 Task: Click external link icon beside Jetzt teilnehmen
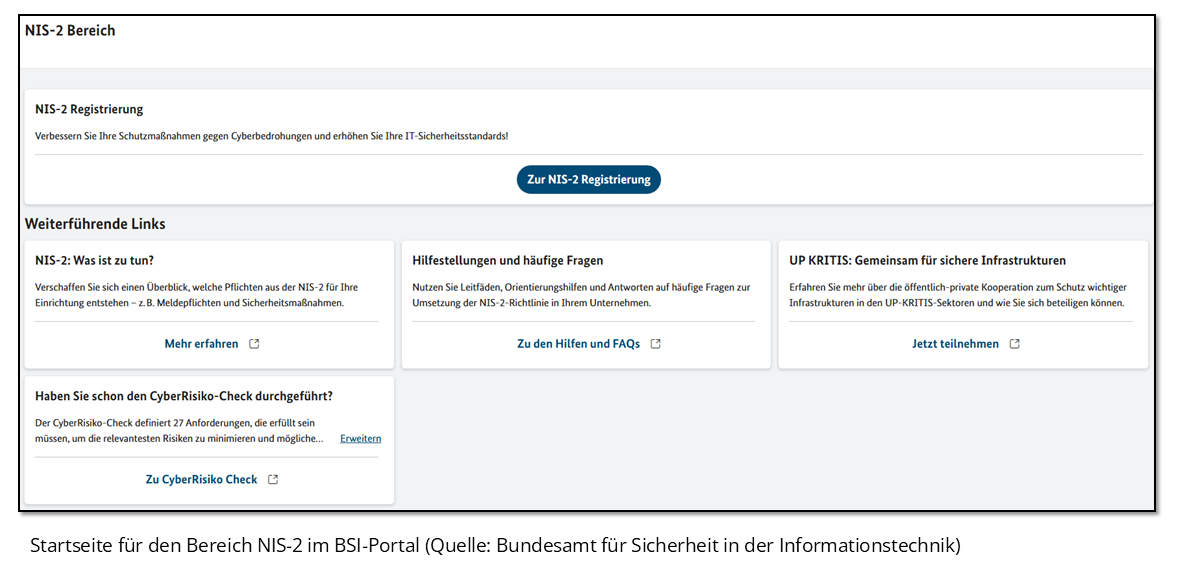pos(1014,344)
